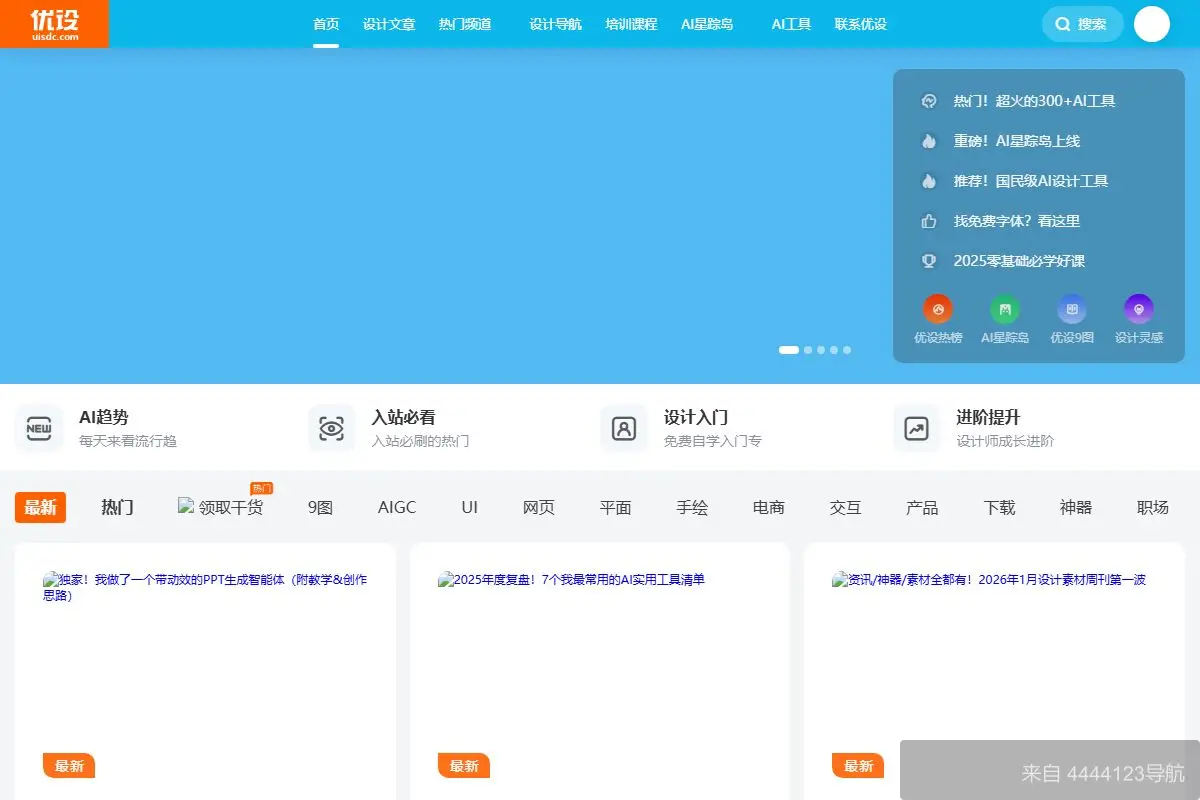Click the 优设 logo in the top corner
Image resolution: width=1200 pixels, height=800 pixels.
[55, 23]
